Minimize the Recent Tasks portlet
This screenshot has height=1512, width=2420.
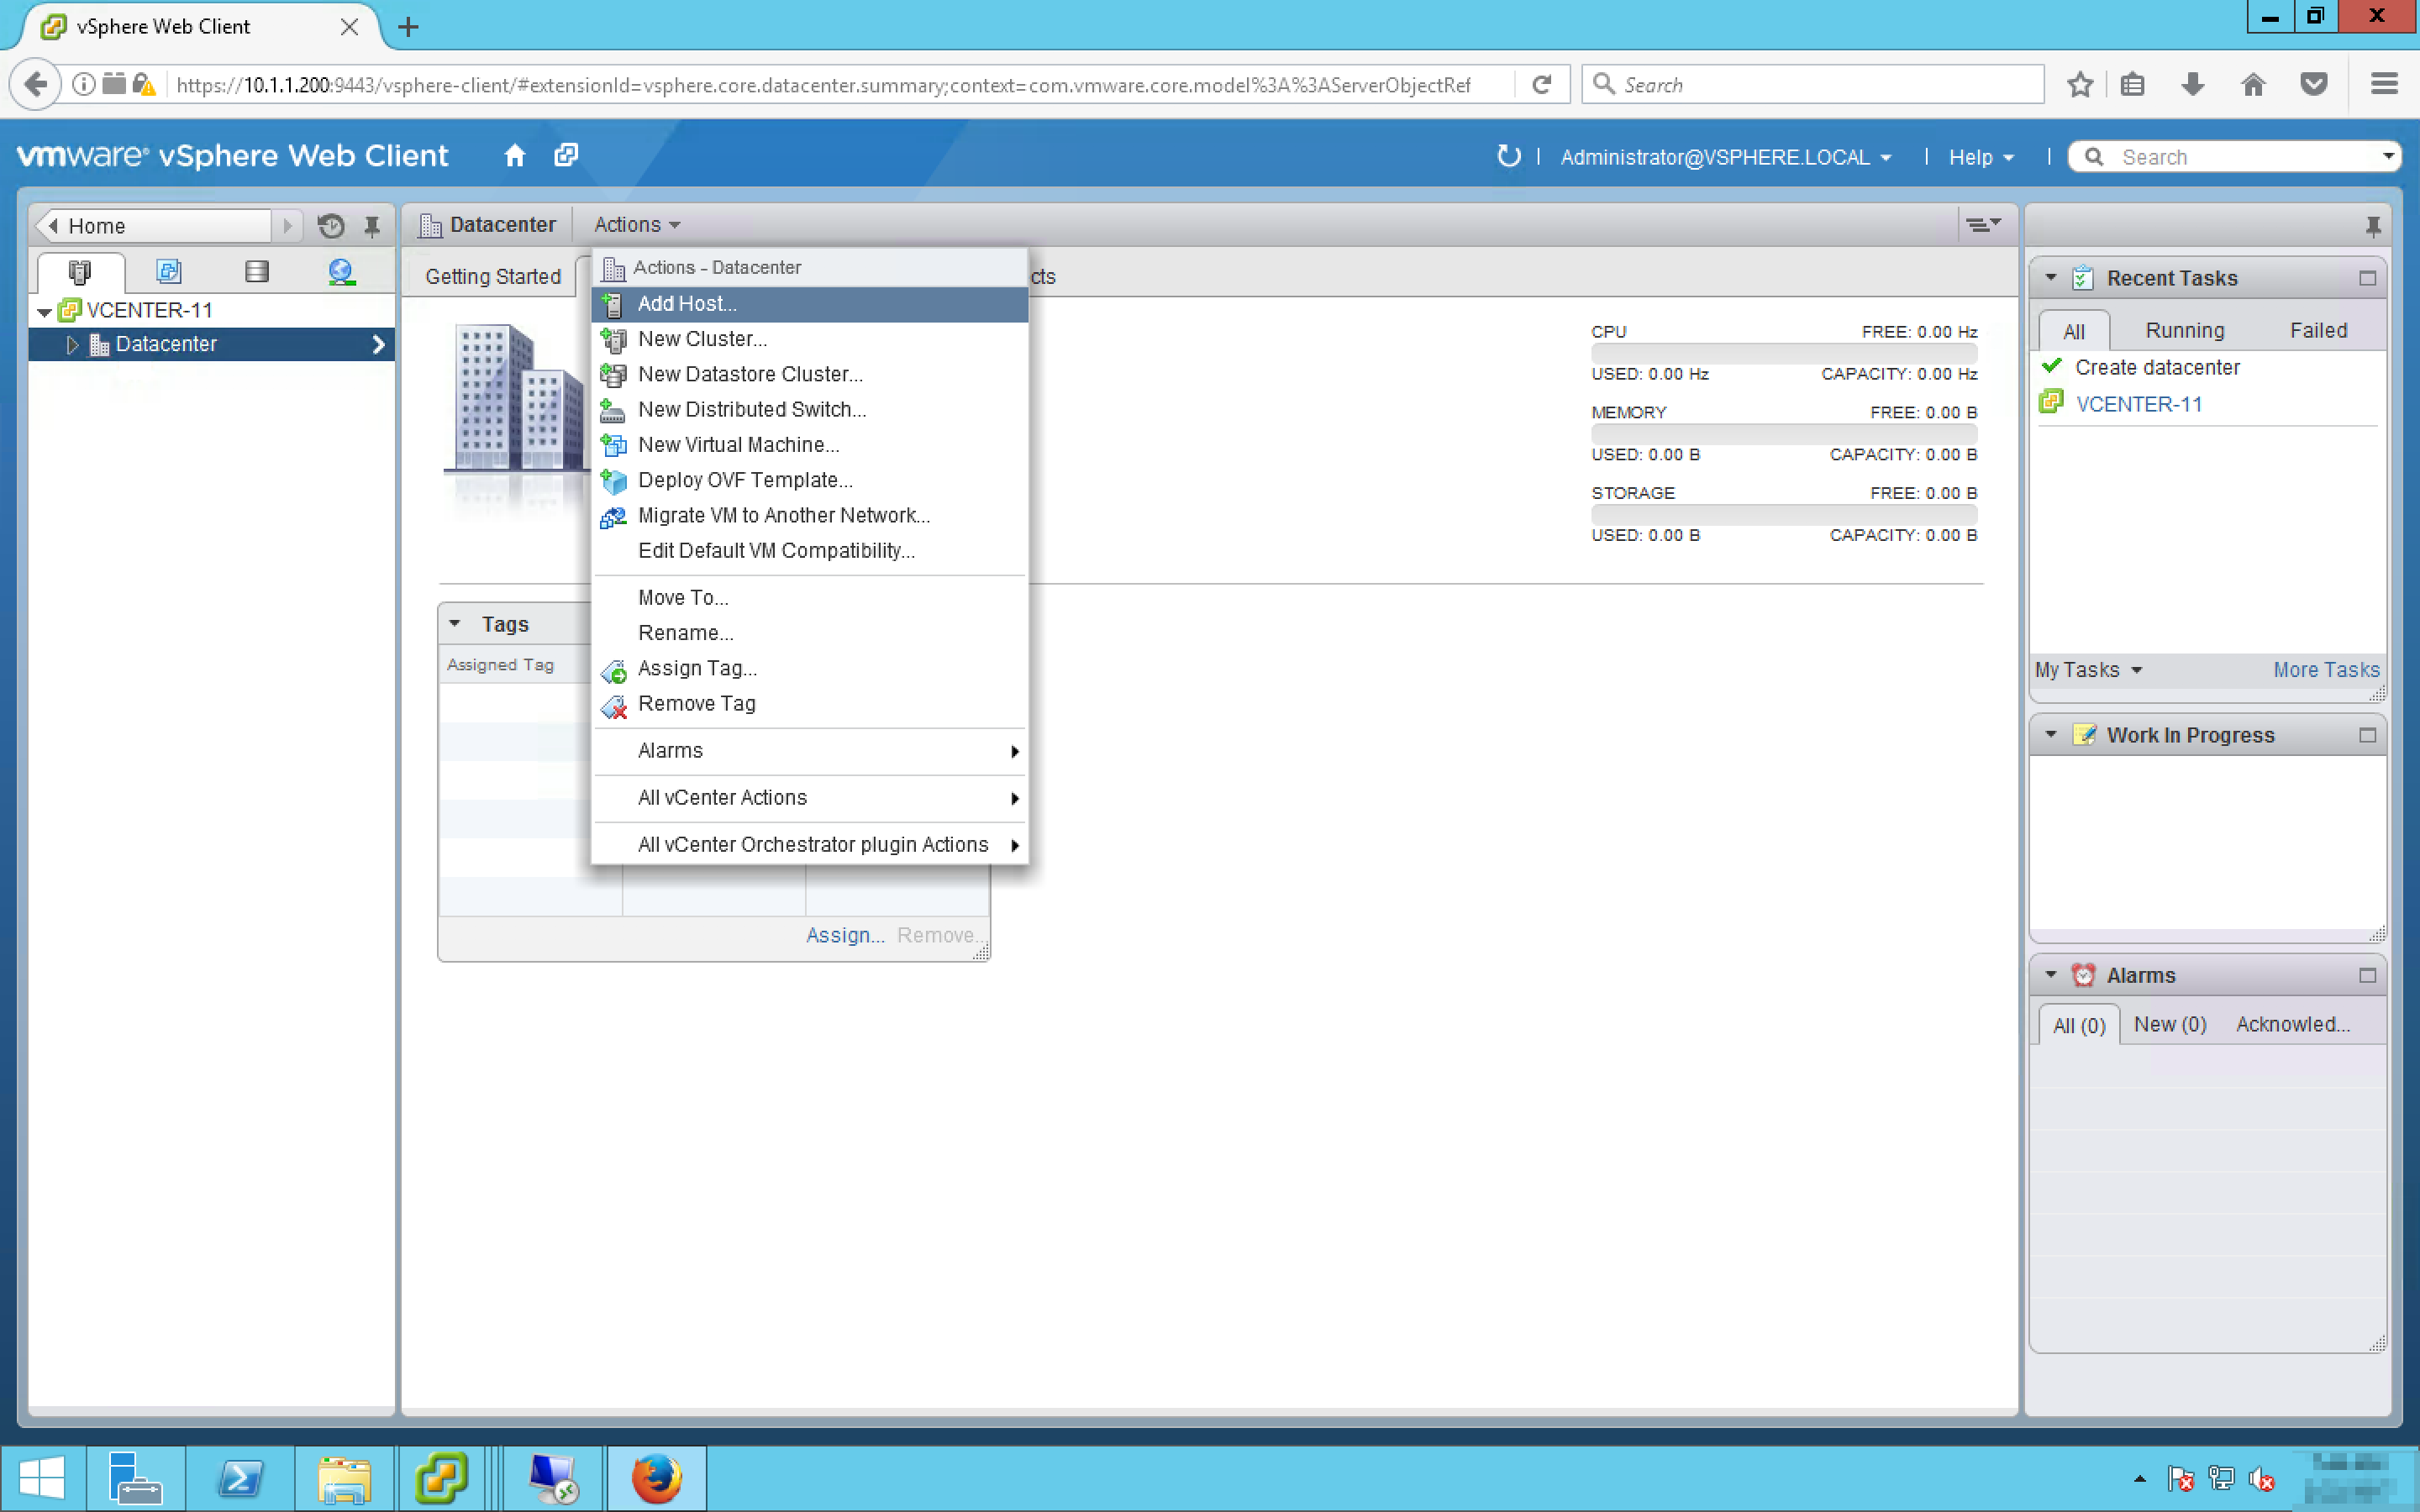click(x=2367, y=278)
